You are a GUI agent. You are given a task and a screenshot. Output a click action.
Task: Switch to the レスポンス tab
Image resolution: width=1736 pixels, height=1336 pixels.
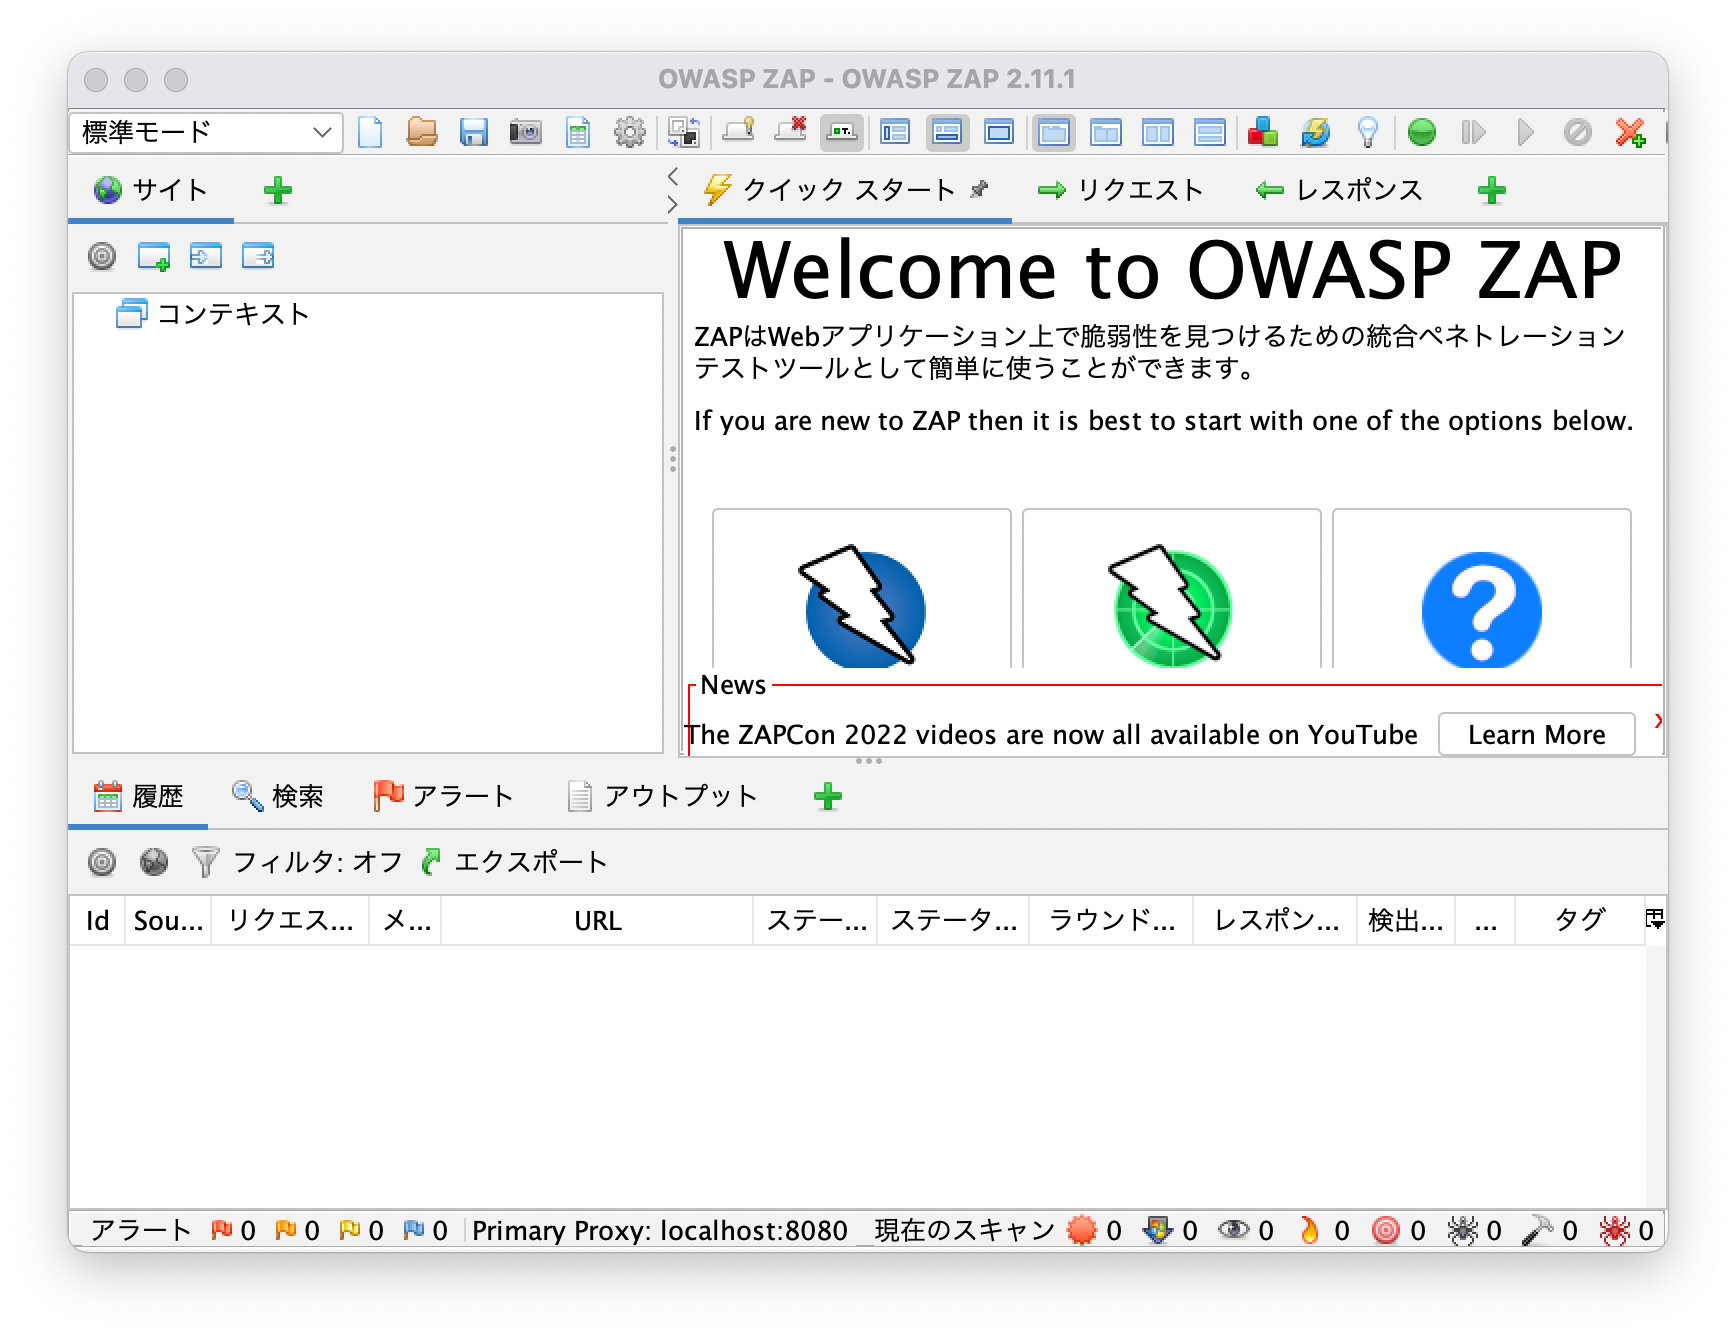click(x=1339, y=190)
